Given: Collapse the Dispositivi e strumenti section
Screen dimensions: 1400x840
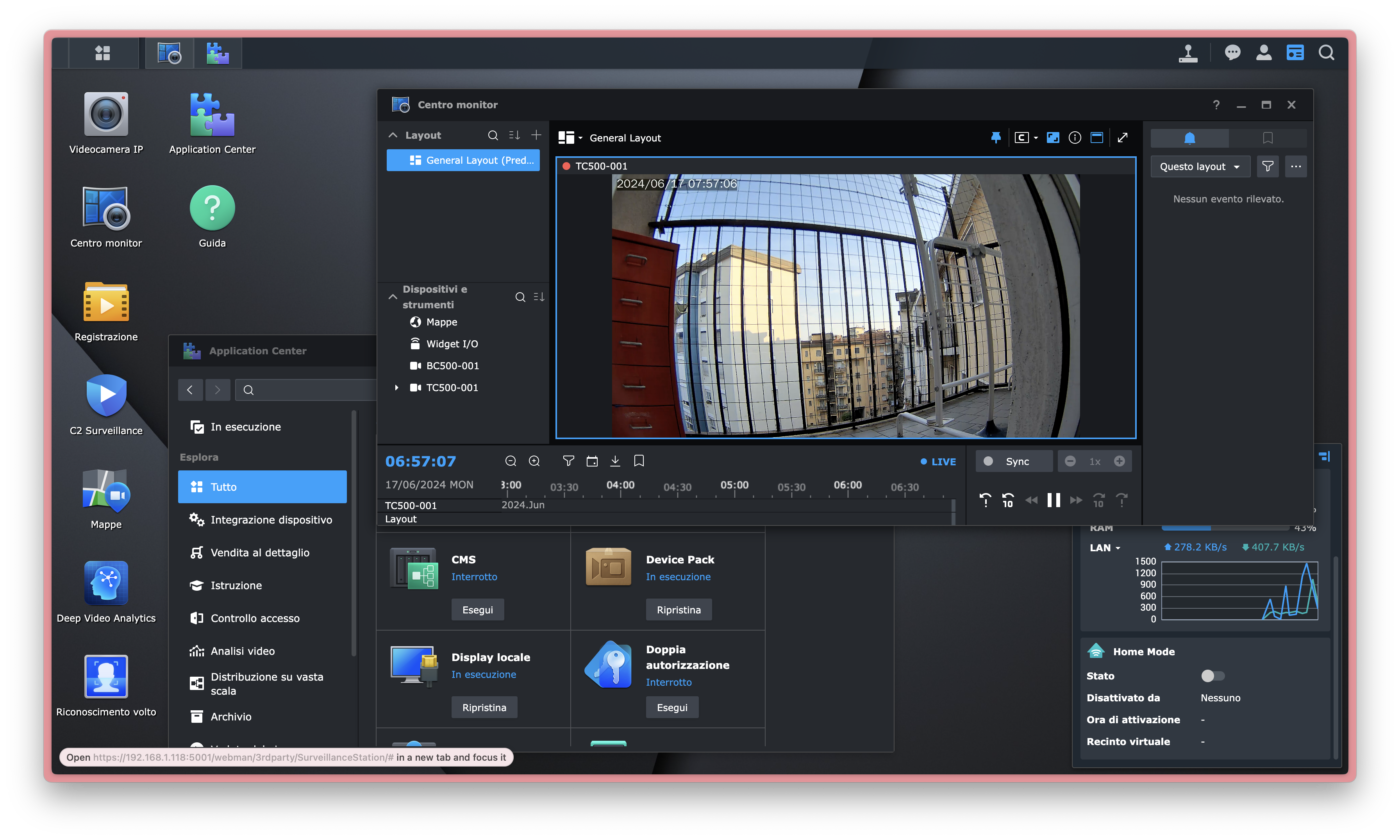Looking at the screenshot, I should click(x=392, y=296).
